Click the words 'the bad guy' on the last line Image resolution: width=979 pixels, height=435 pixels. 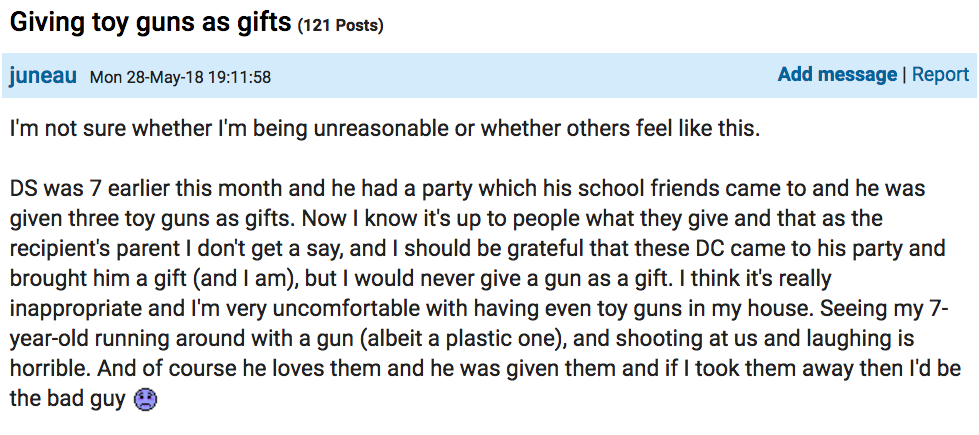68,400
